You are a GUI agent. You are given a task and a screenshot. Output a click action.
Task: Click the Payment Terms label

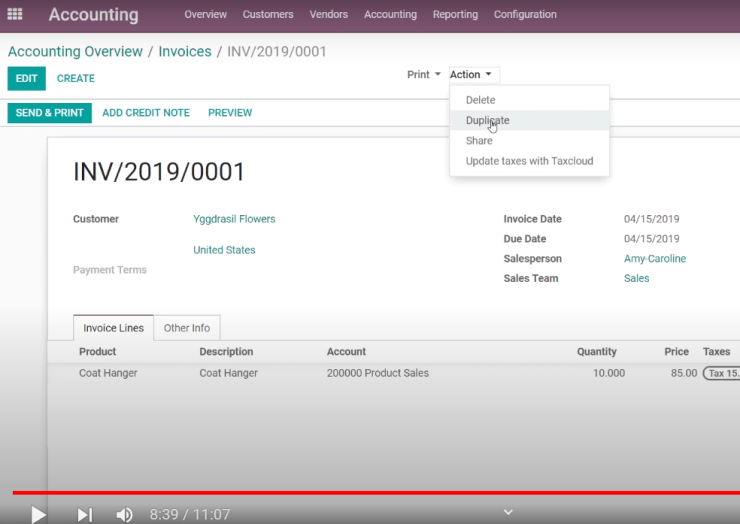109,270
